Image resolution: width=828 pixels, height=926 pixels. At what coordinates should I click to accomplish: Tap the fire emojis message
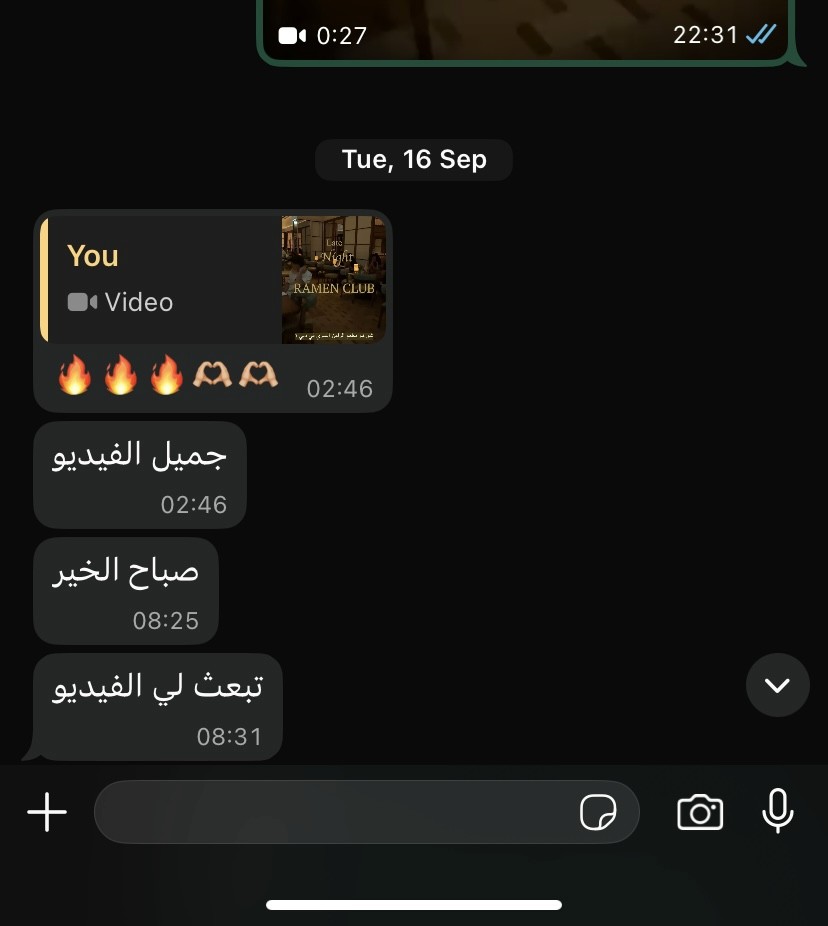click(120, 374)
